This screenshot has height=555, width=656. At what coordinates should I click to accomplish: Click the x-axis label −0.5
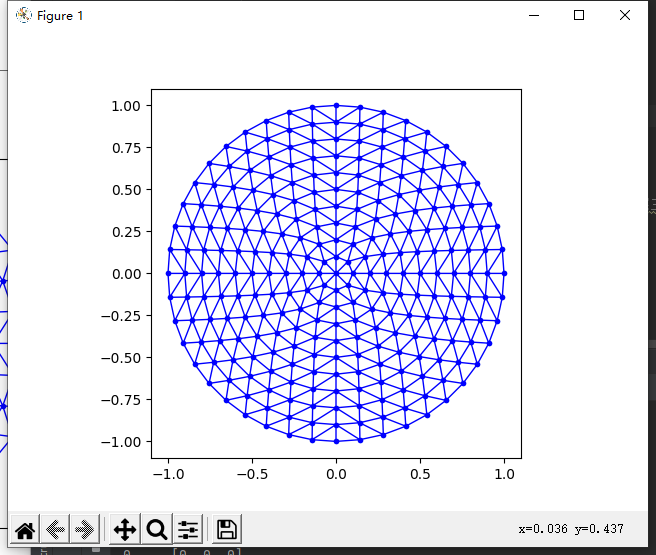coord(252,474)
